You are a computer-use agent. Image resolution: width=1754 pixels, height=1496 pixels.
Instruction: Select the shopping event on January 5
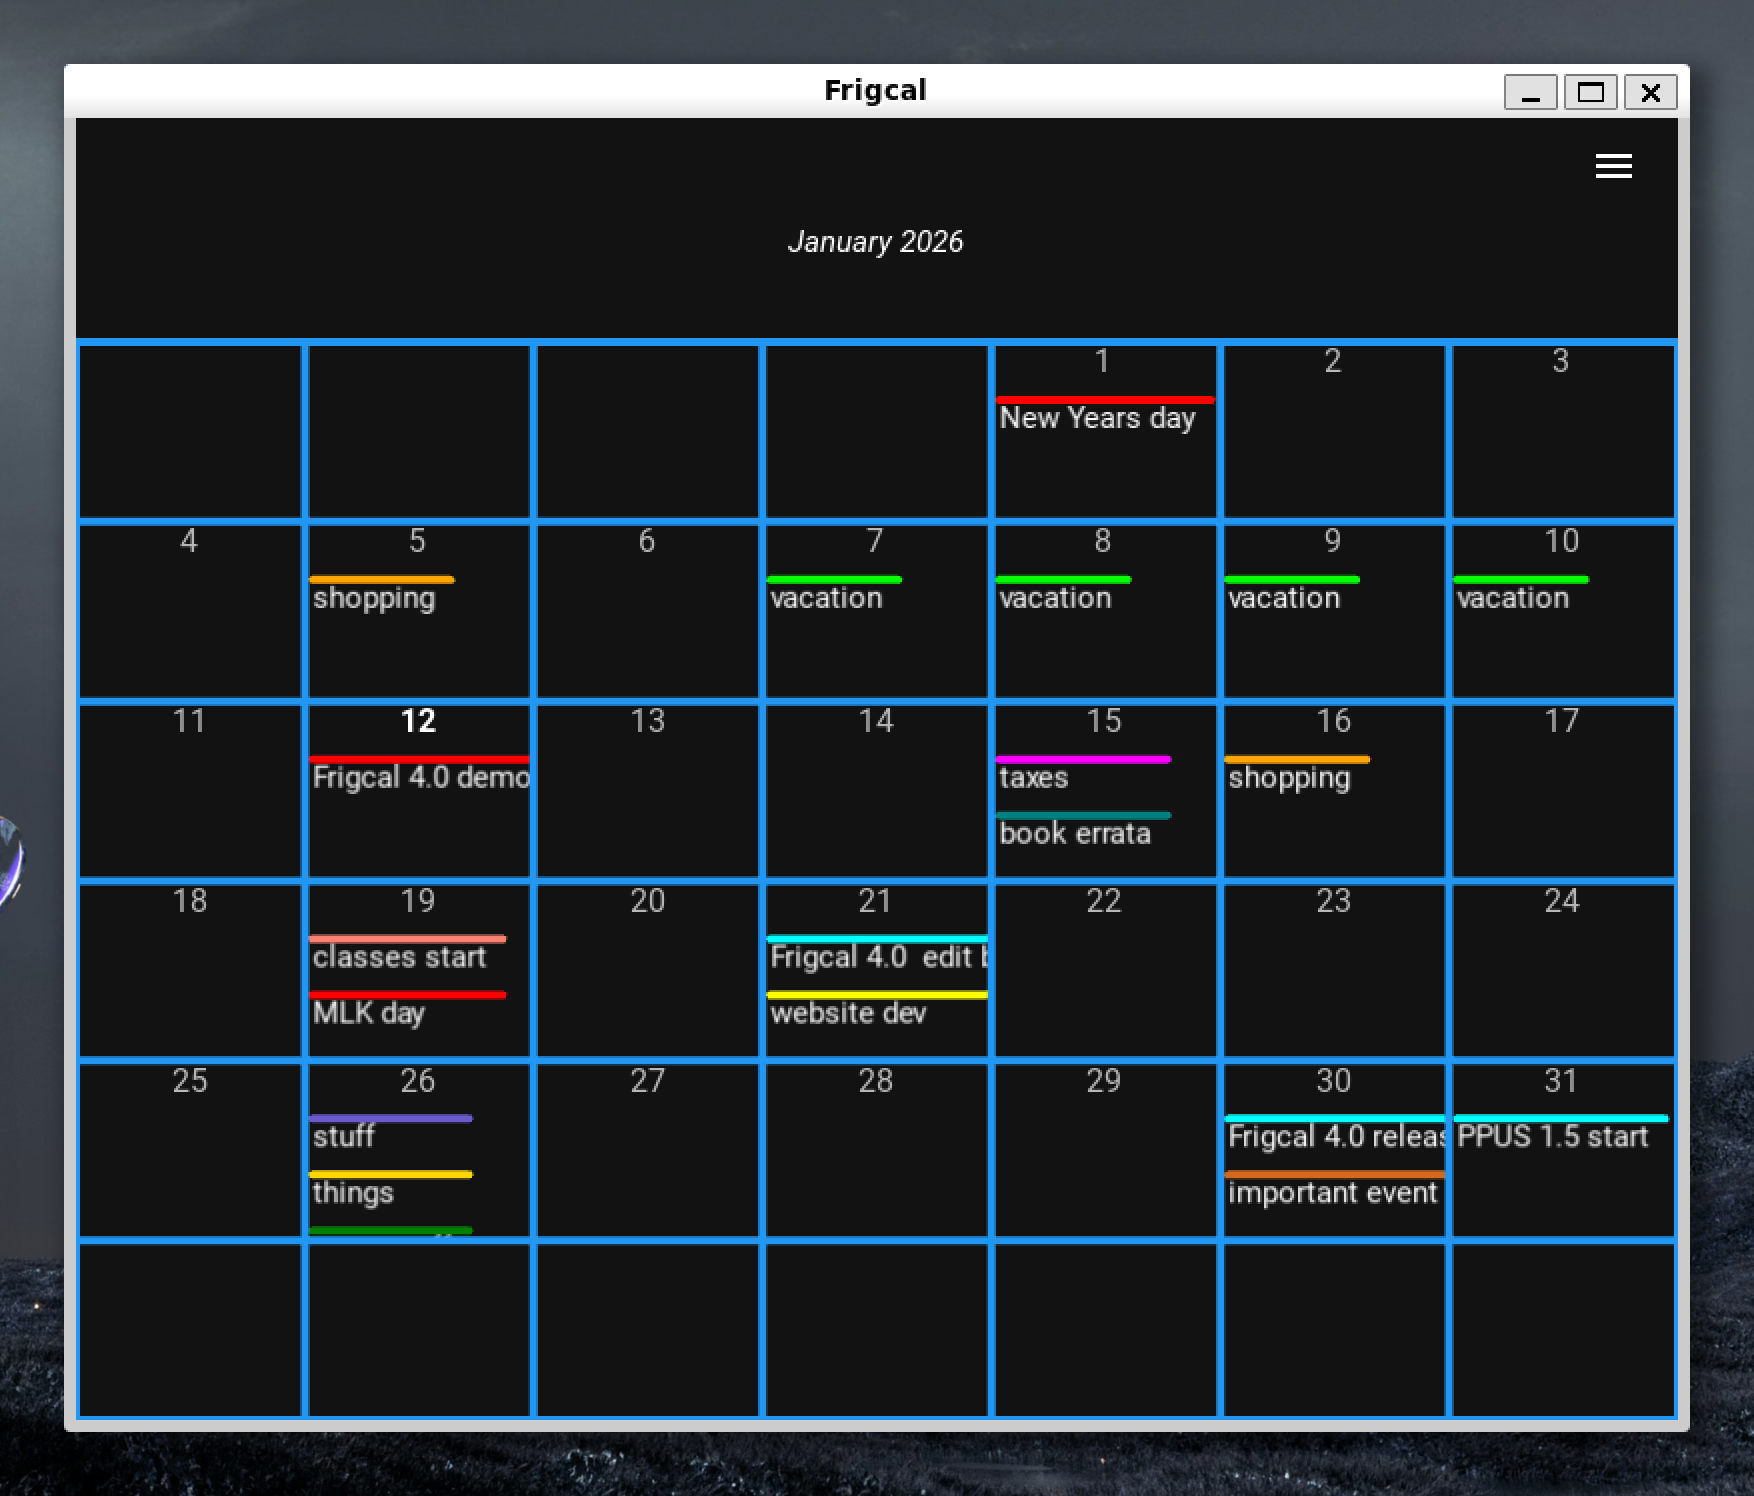(374, 598)
